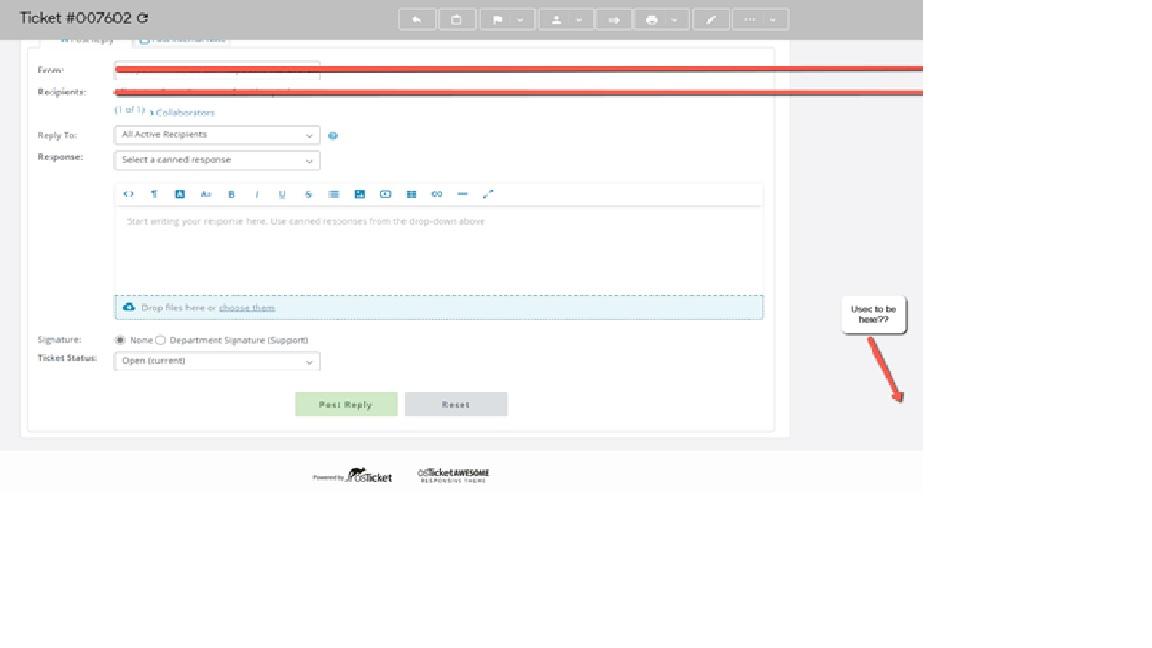Select the None signature option
1152x648 pixels.
point(122,340)
